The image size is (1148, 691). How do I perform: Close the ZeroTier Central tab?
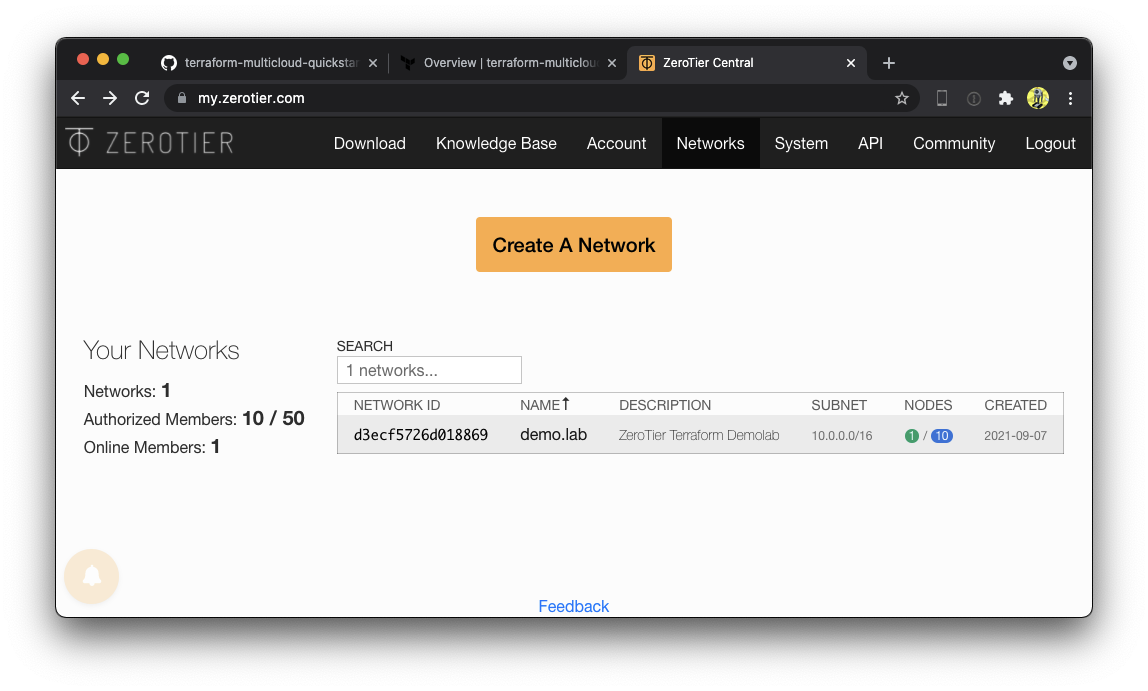(x=851, y=63)
